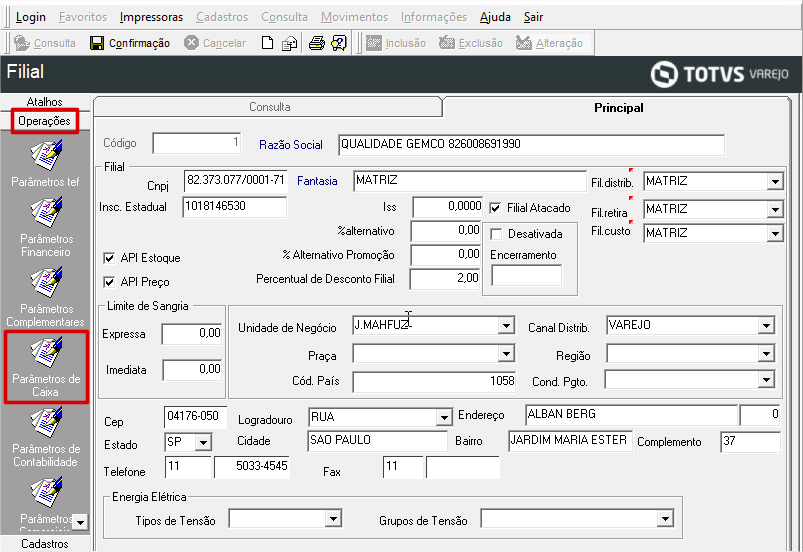Expand the Fil.distrib. dropdown
Viewport: 803px width, 552px height.
pyautogui.click(x=775, y=181)
